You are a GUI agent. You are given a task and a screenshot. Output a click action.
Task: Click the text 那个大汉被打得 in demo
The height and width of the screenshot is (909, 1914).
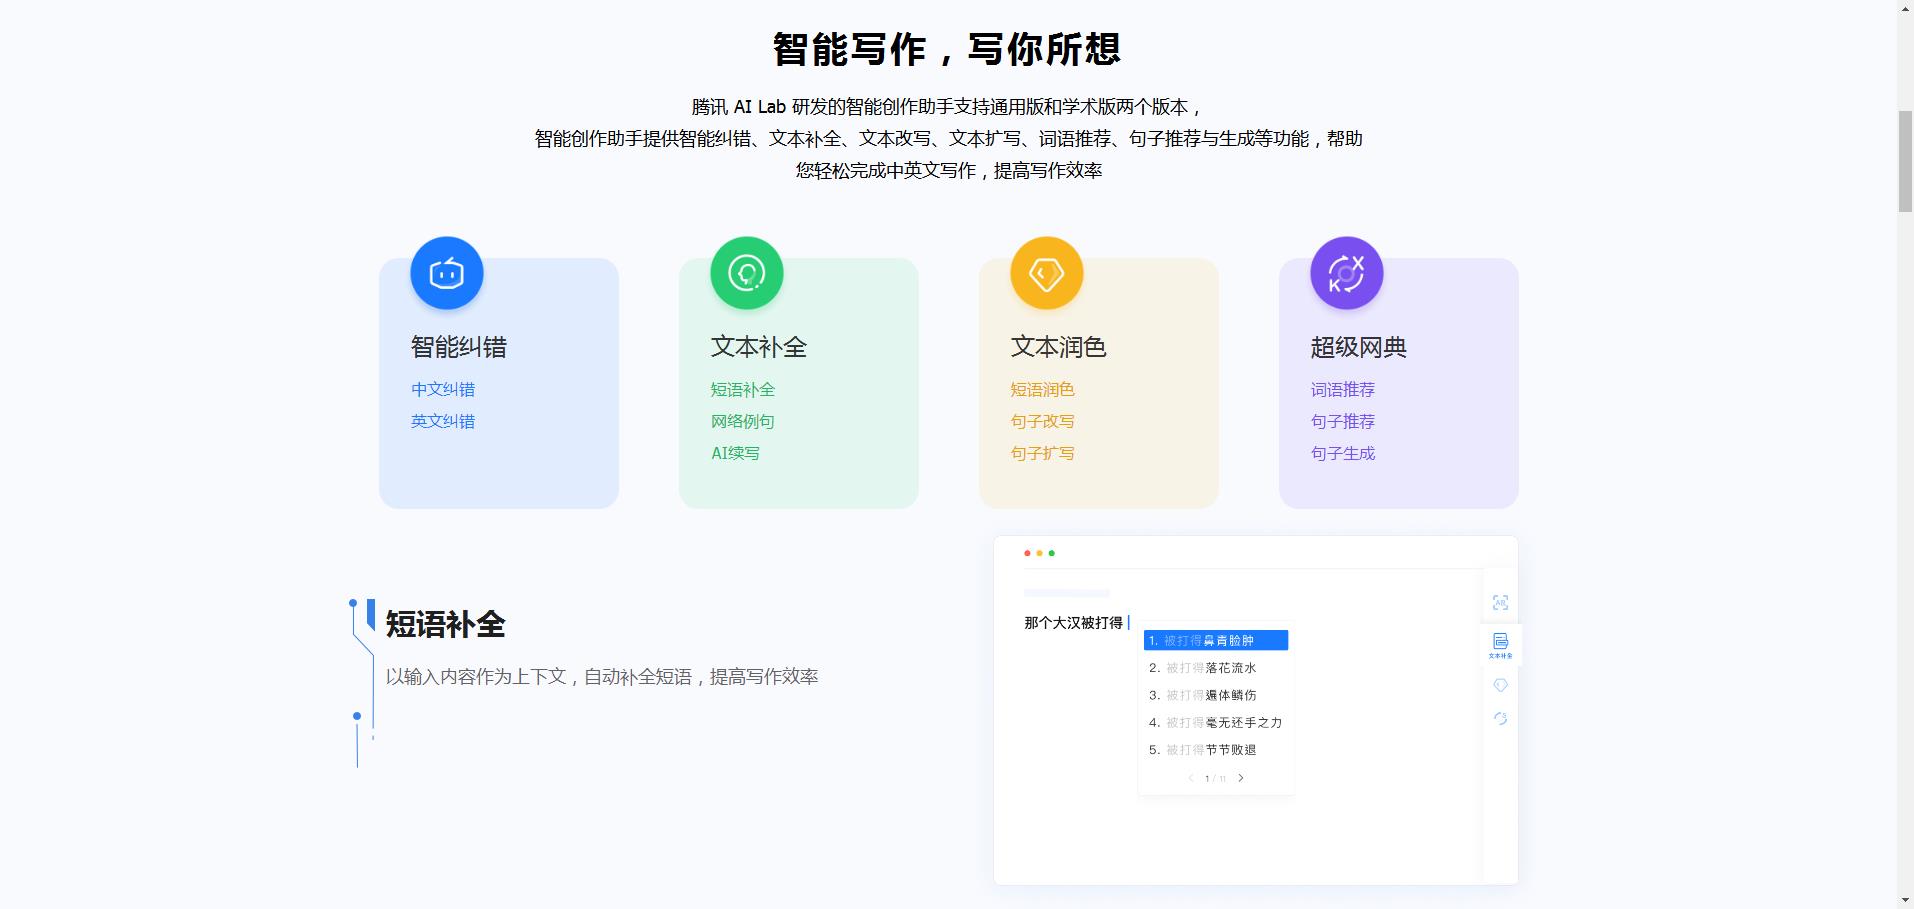tap(1073, 623)
